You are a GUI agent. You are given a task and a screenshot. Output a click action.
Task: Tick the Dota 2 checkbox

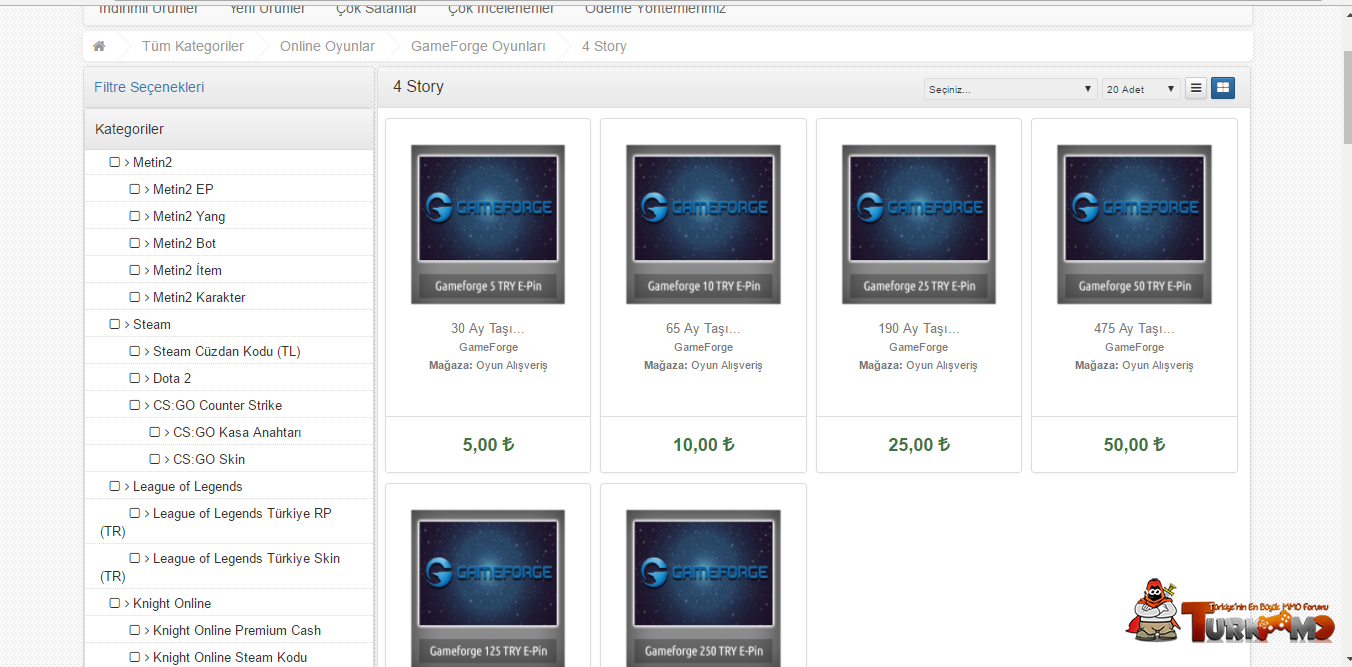135,378
